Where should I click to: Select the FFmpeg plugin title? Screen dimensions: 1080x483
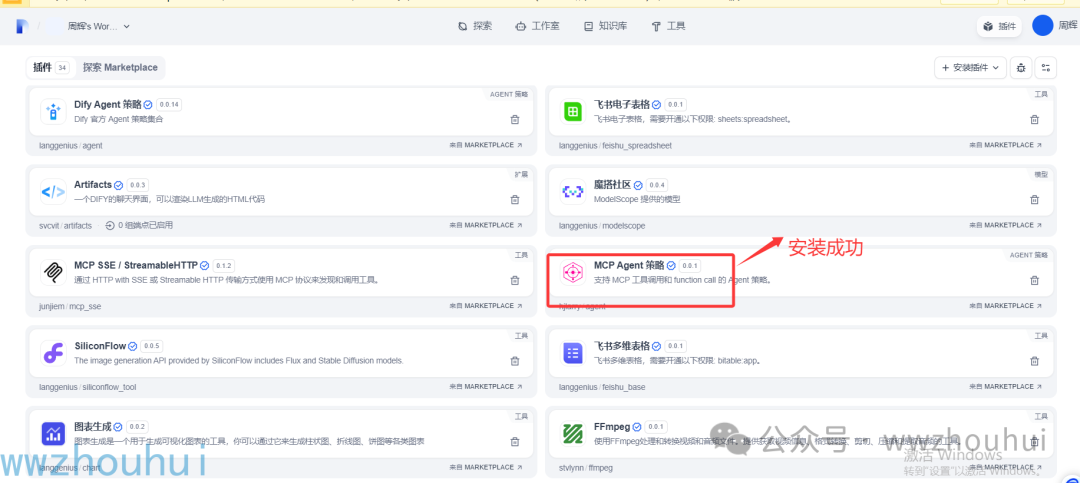[x=611, y=427]
